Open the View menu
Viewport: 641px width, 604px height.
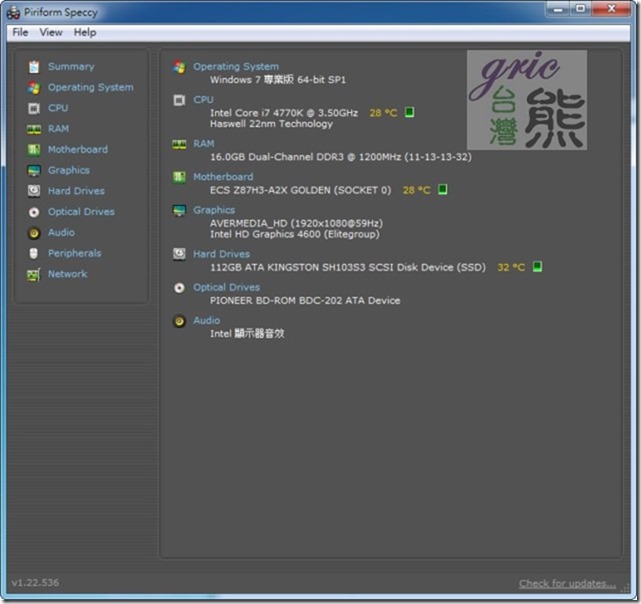(51, 32)
